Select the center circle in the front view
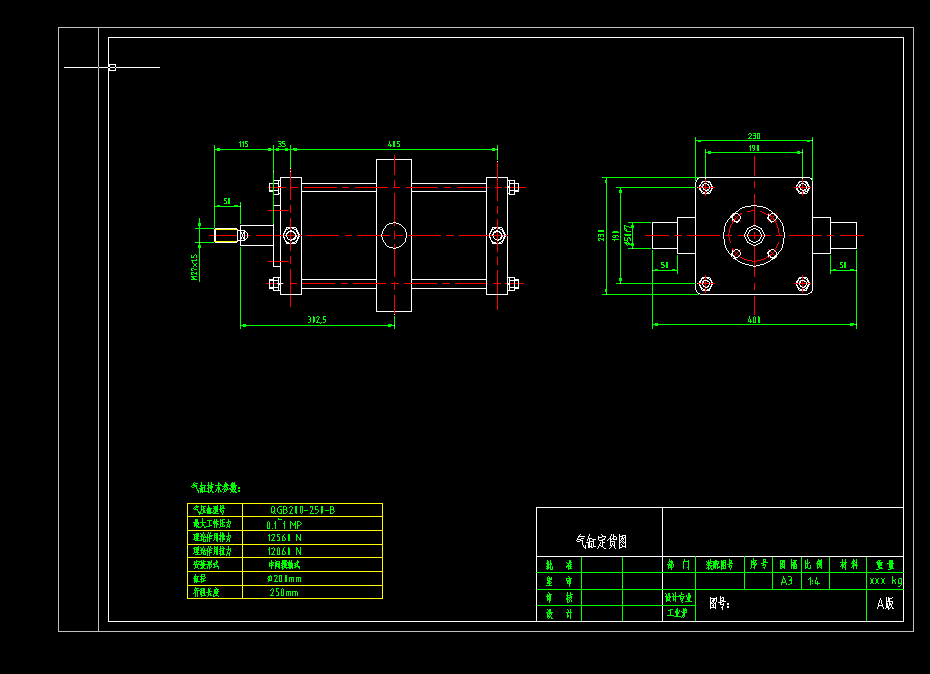The image size is (930, 674). point(394,234)
